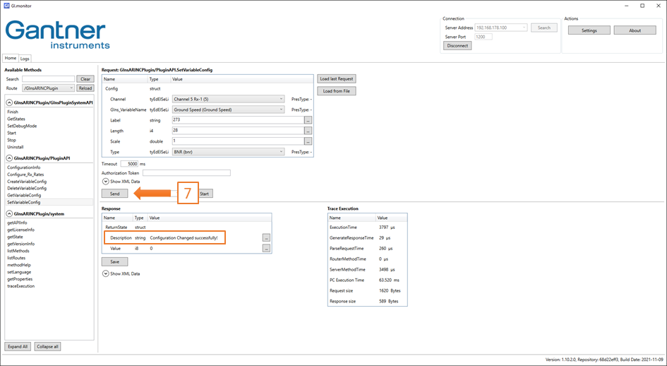Open the GIns_VariableName dropdown

pyautogui.click(x=228, y=110)
